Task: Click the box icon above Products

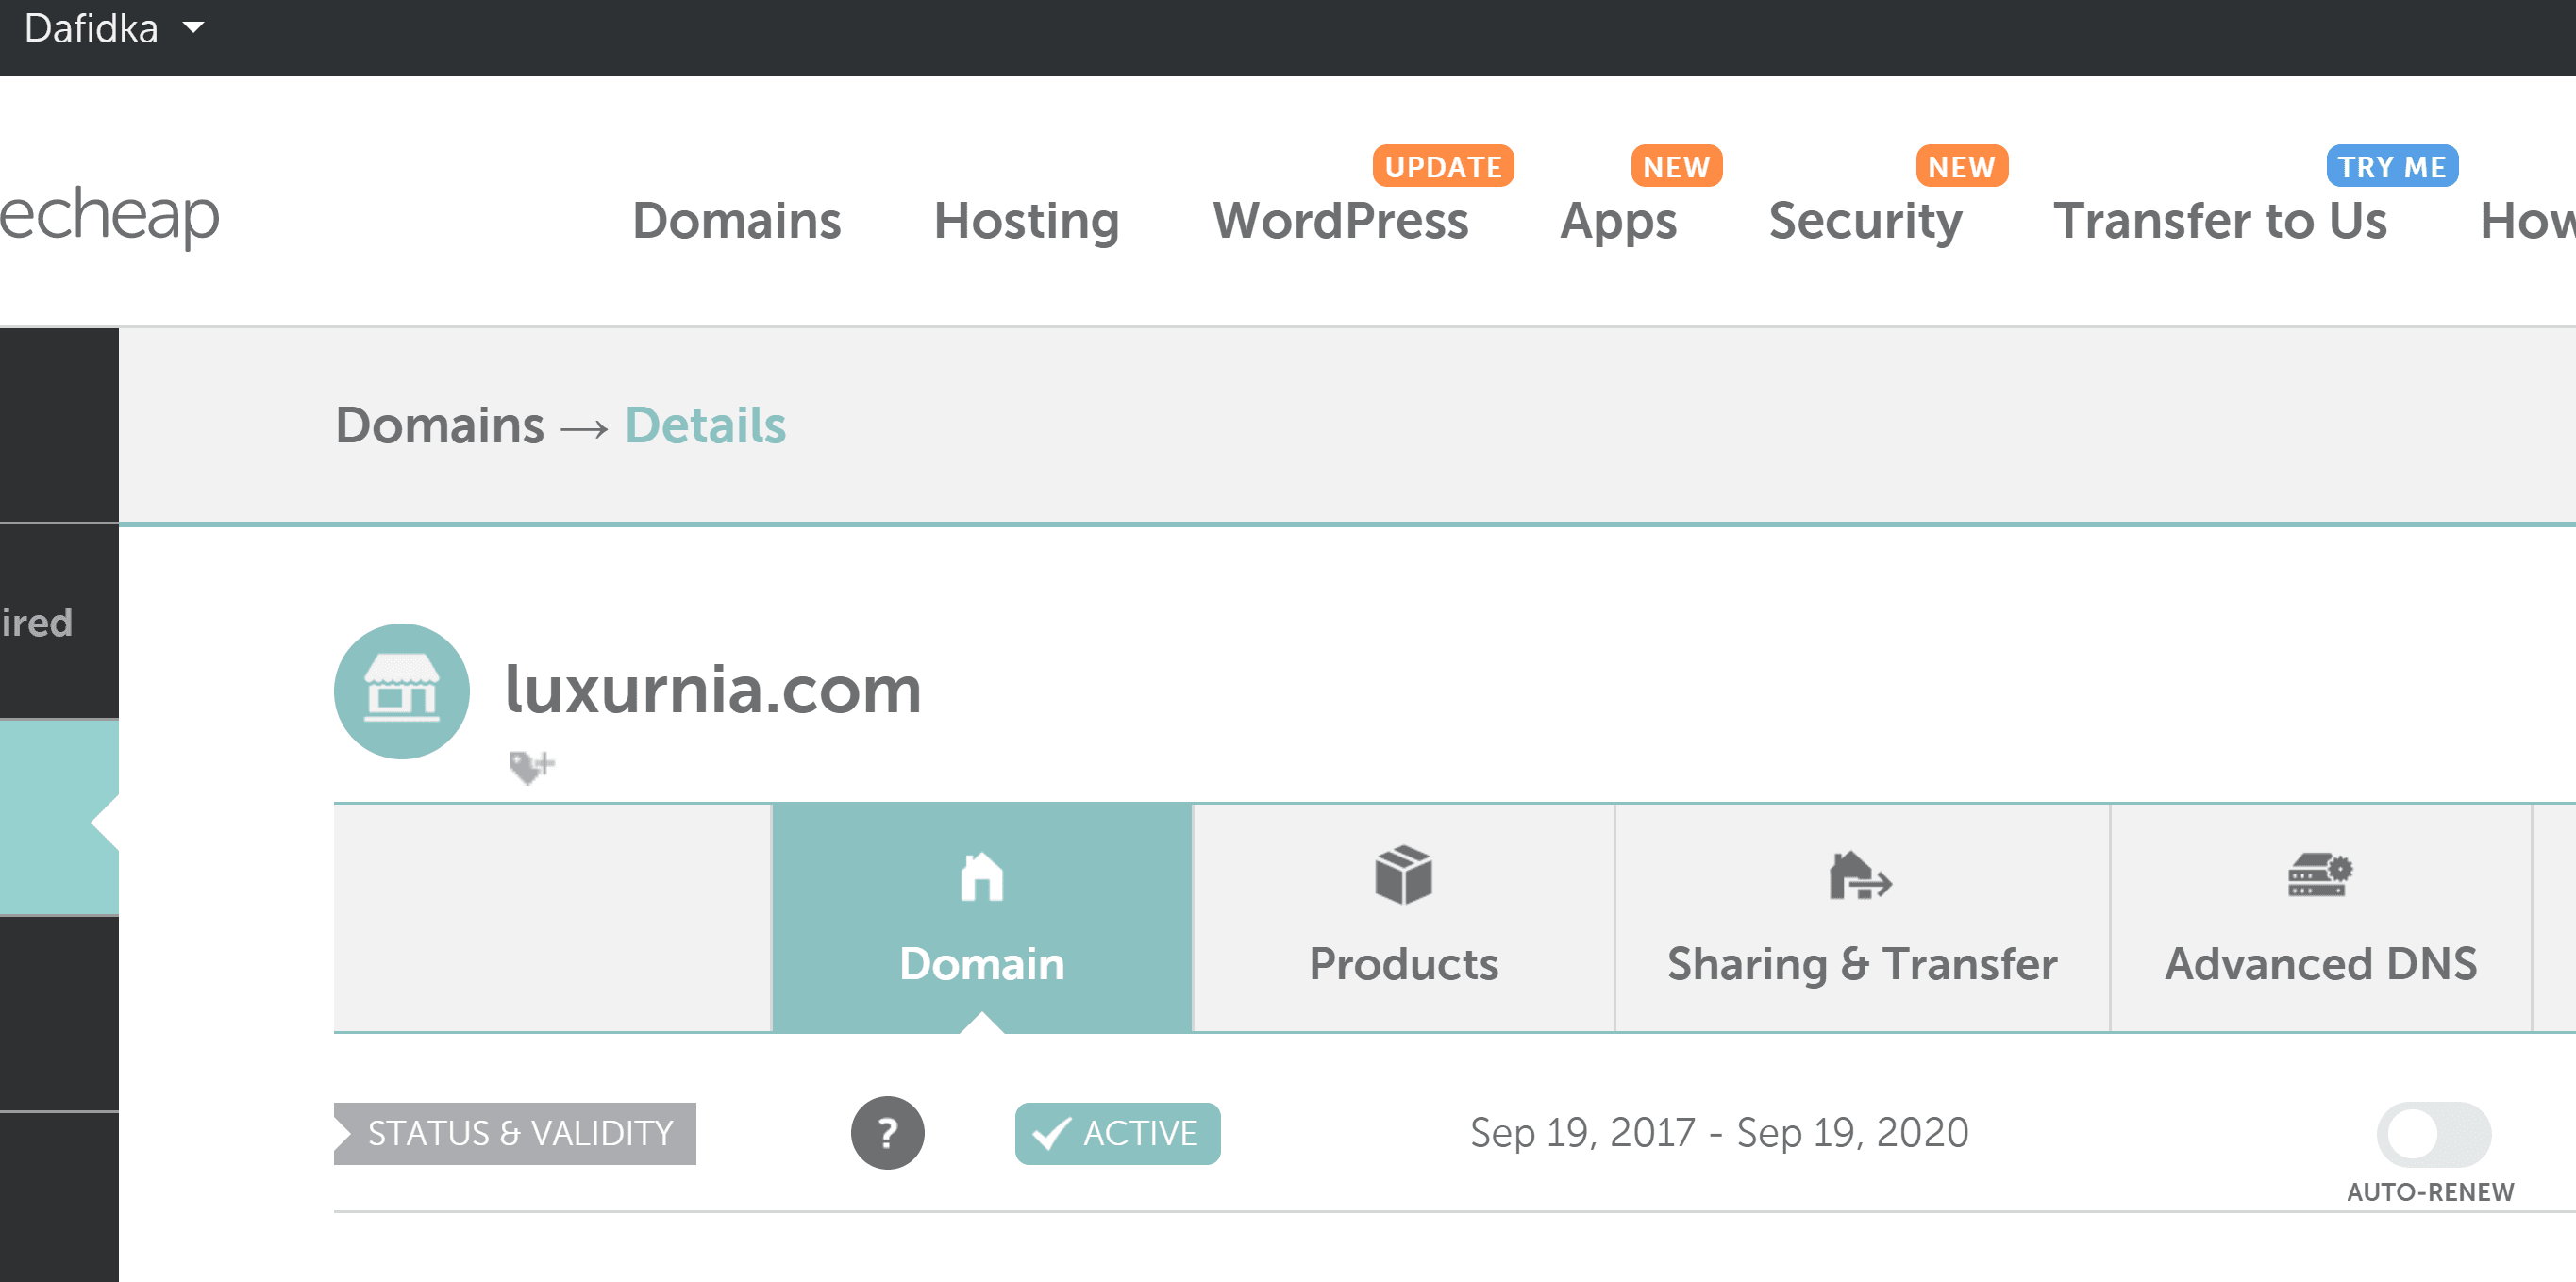Action: point(1403,875)
